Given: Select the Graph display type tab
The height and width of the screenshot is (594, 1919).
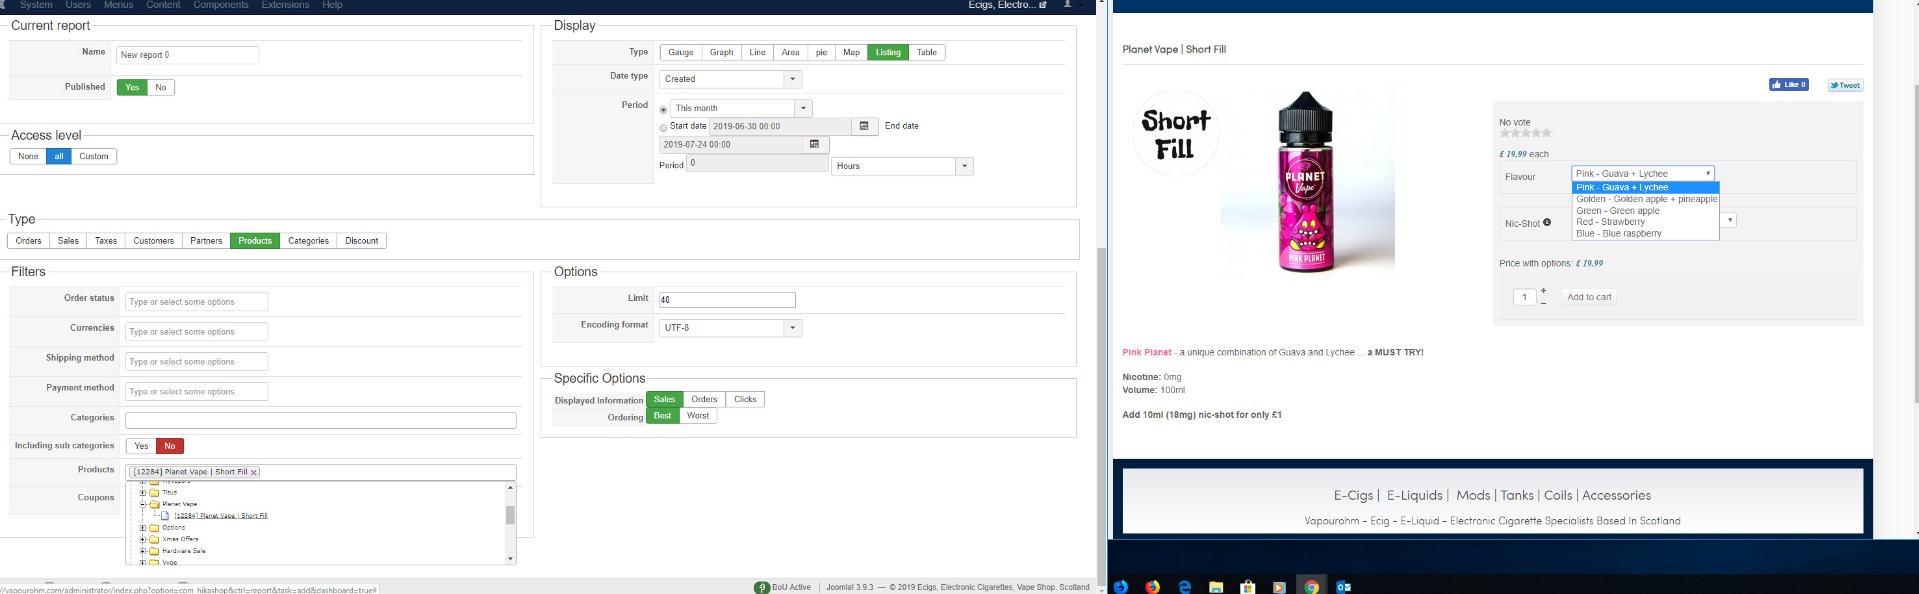Looking at the screenshot, I should [722, 52].
